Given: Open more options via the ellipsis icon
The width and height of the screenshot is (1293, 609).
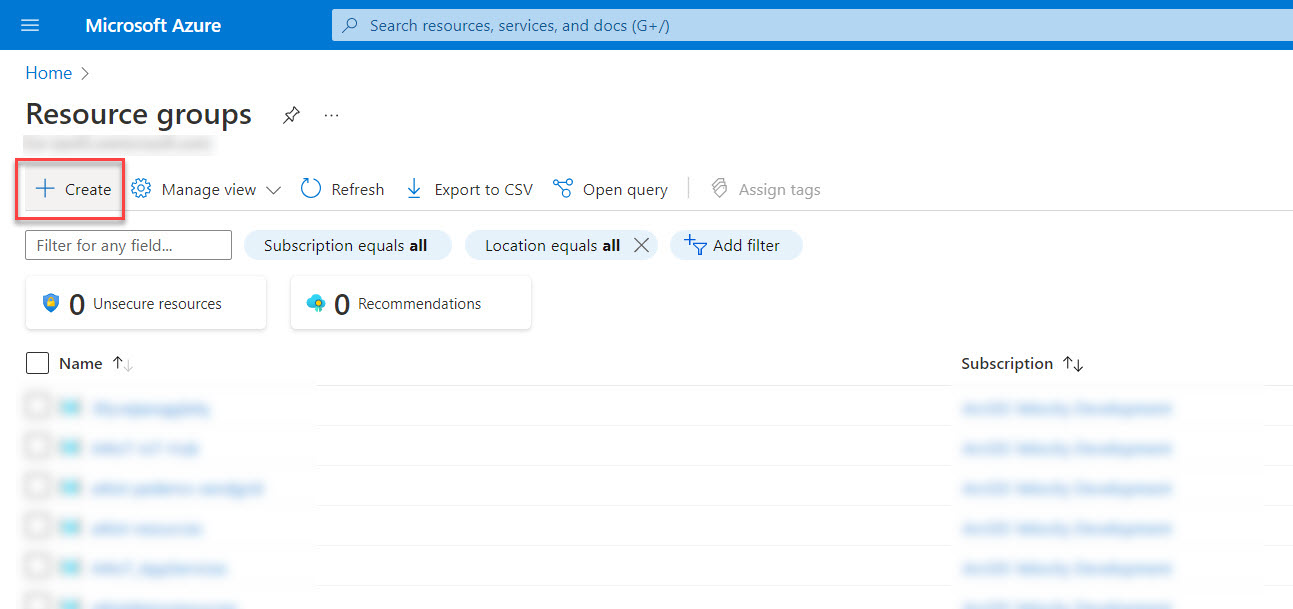Looking at the screenshot, I should 331,116.
